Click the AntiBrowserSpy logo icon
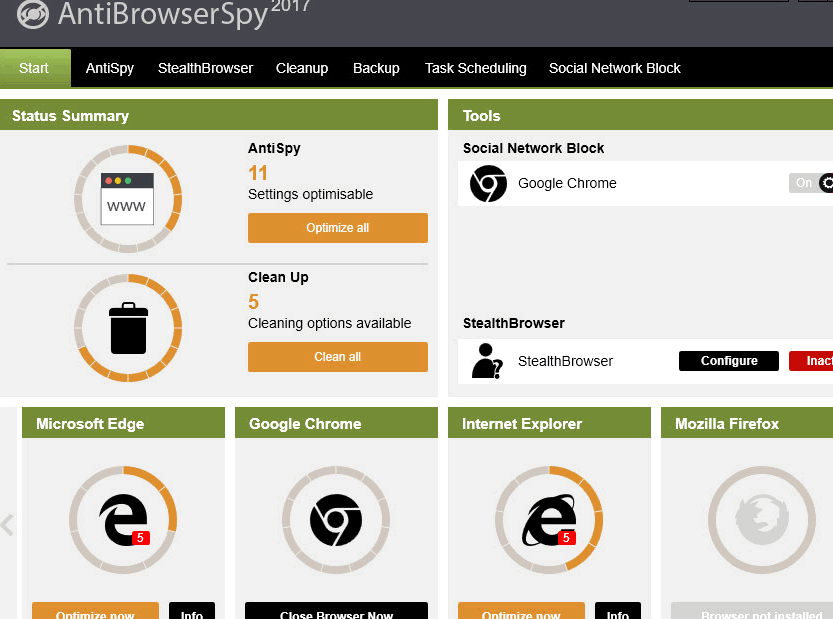833x619 pixels. click(x=32, y=14)
